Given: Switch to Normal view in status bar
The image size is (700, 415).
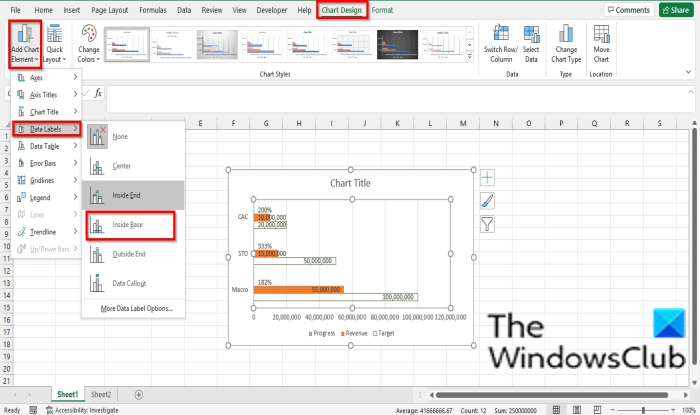Looking at the screenshot, I should tap(556, 410).
